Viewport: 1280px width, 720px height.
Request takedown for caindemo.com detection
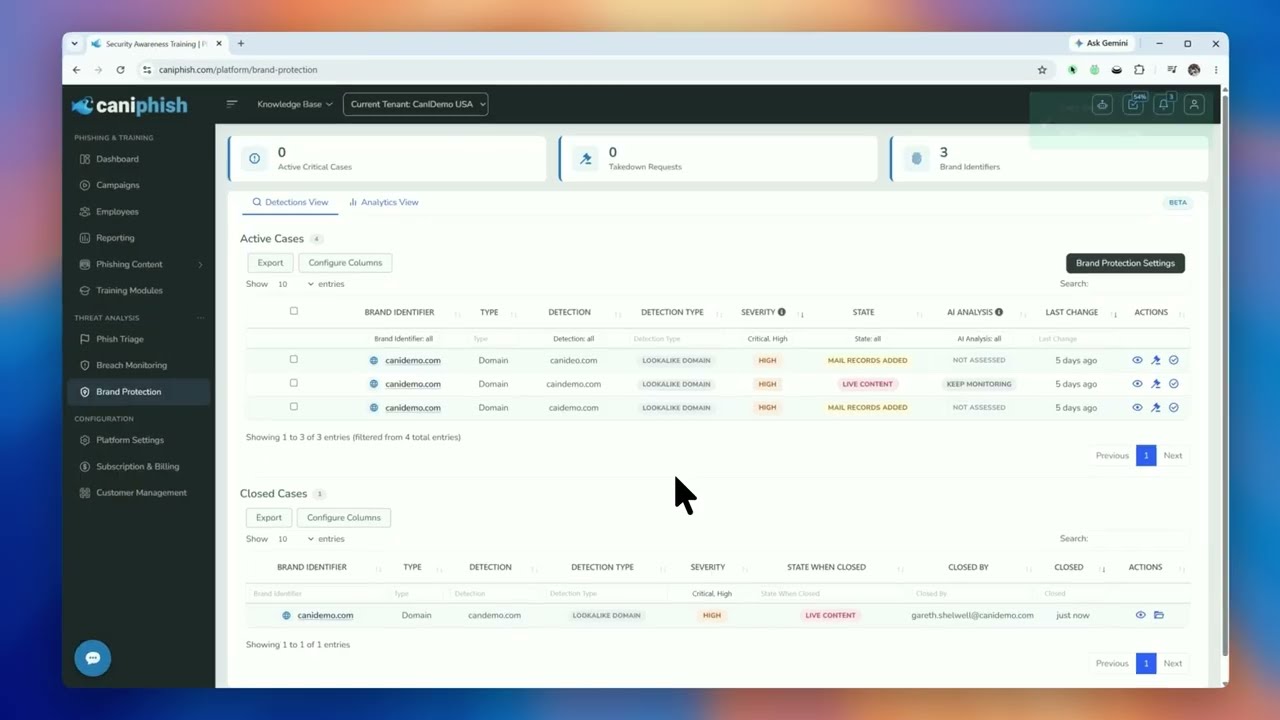click(1156, 384)
